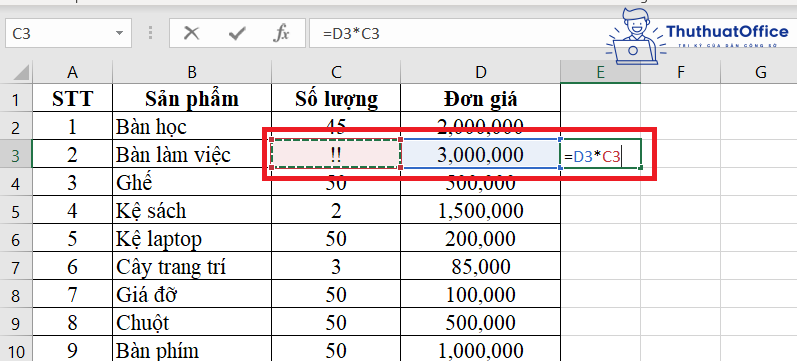
Task: Click the Chuột cell
Action: point(192,321)
